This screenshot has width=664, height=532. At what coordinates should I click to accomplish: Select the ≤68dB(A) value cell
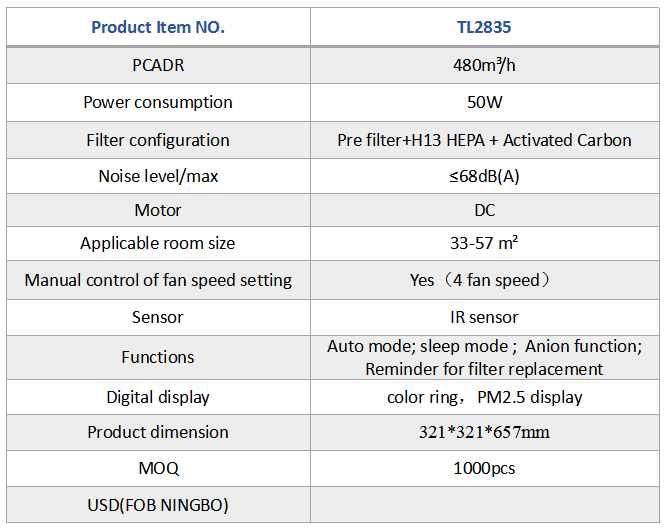click(484, 176)
